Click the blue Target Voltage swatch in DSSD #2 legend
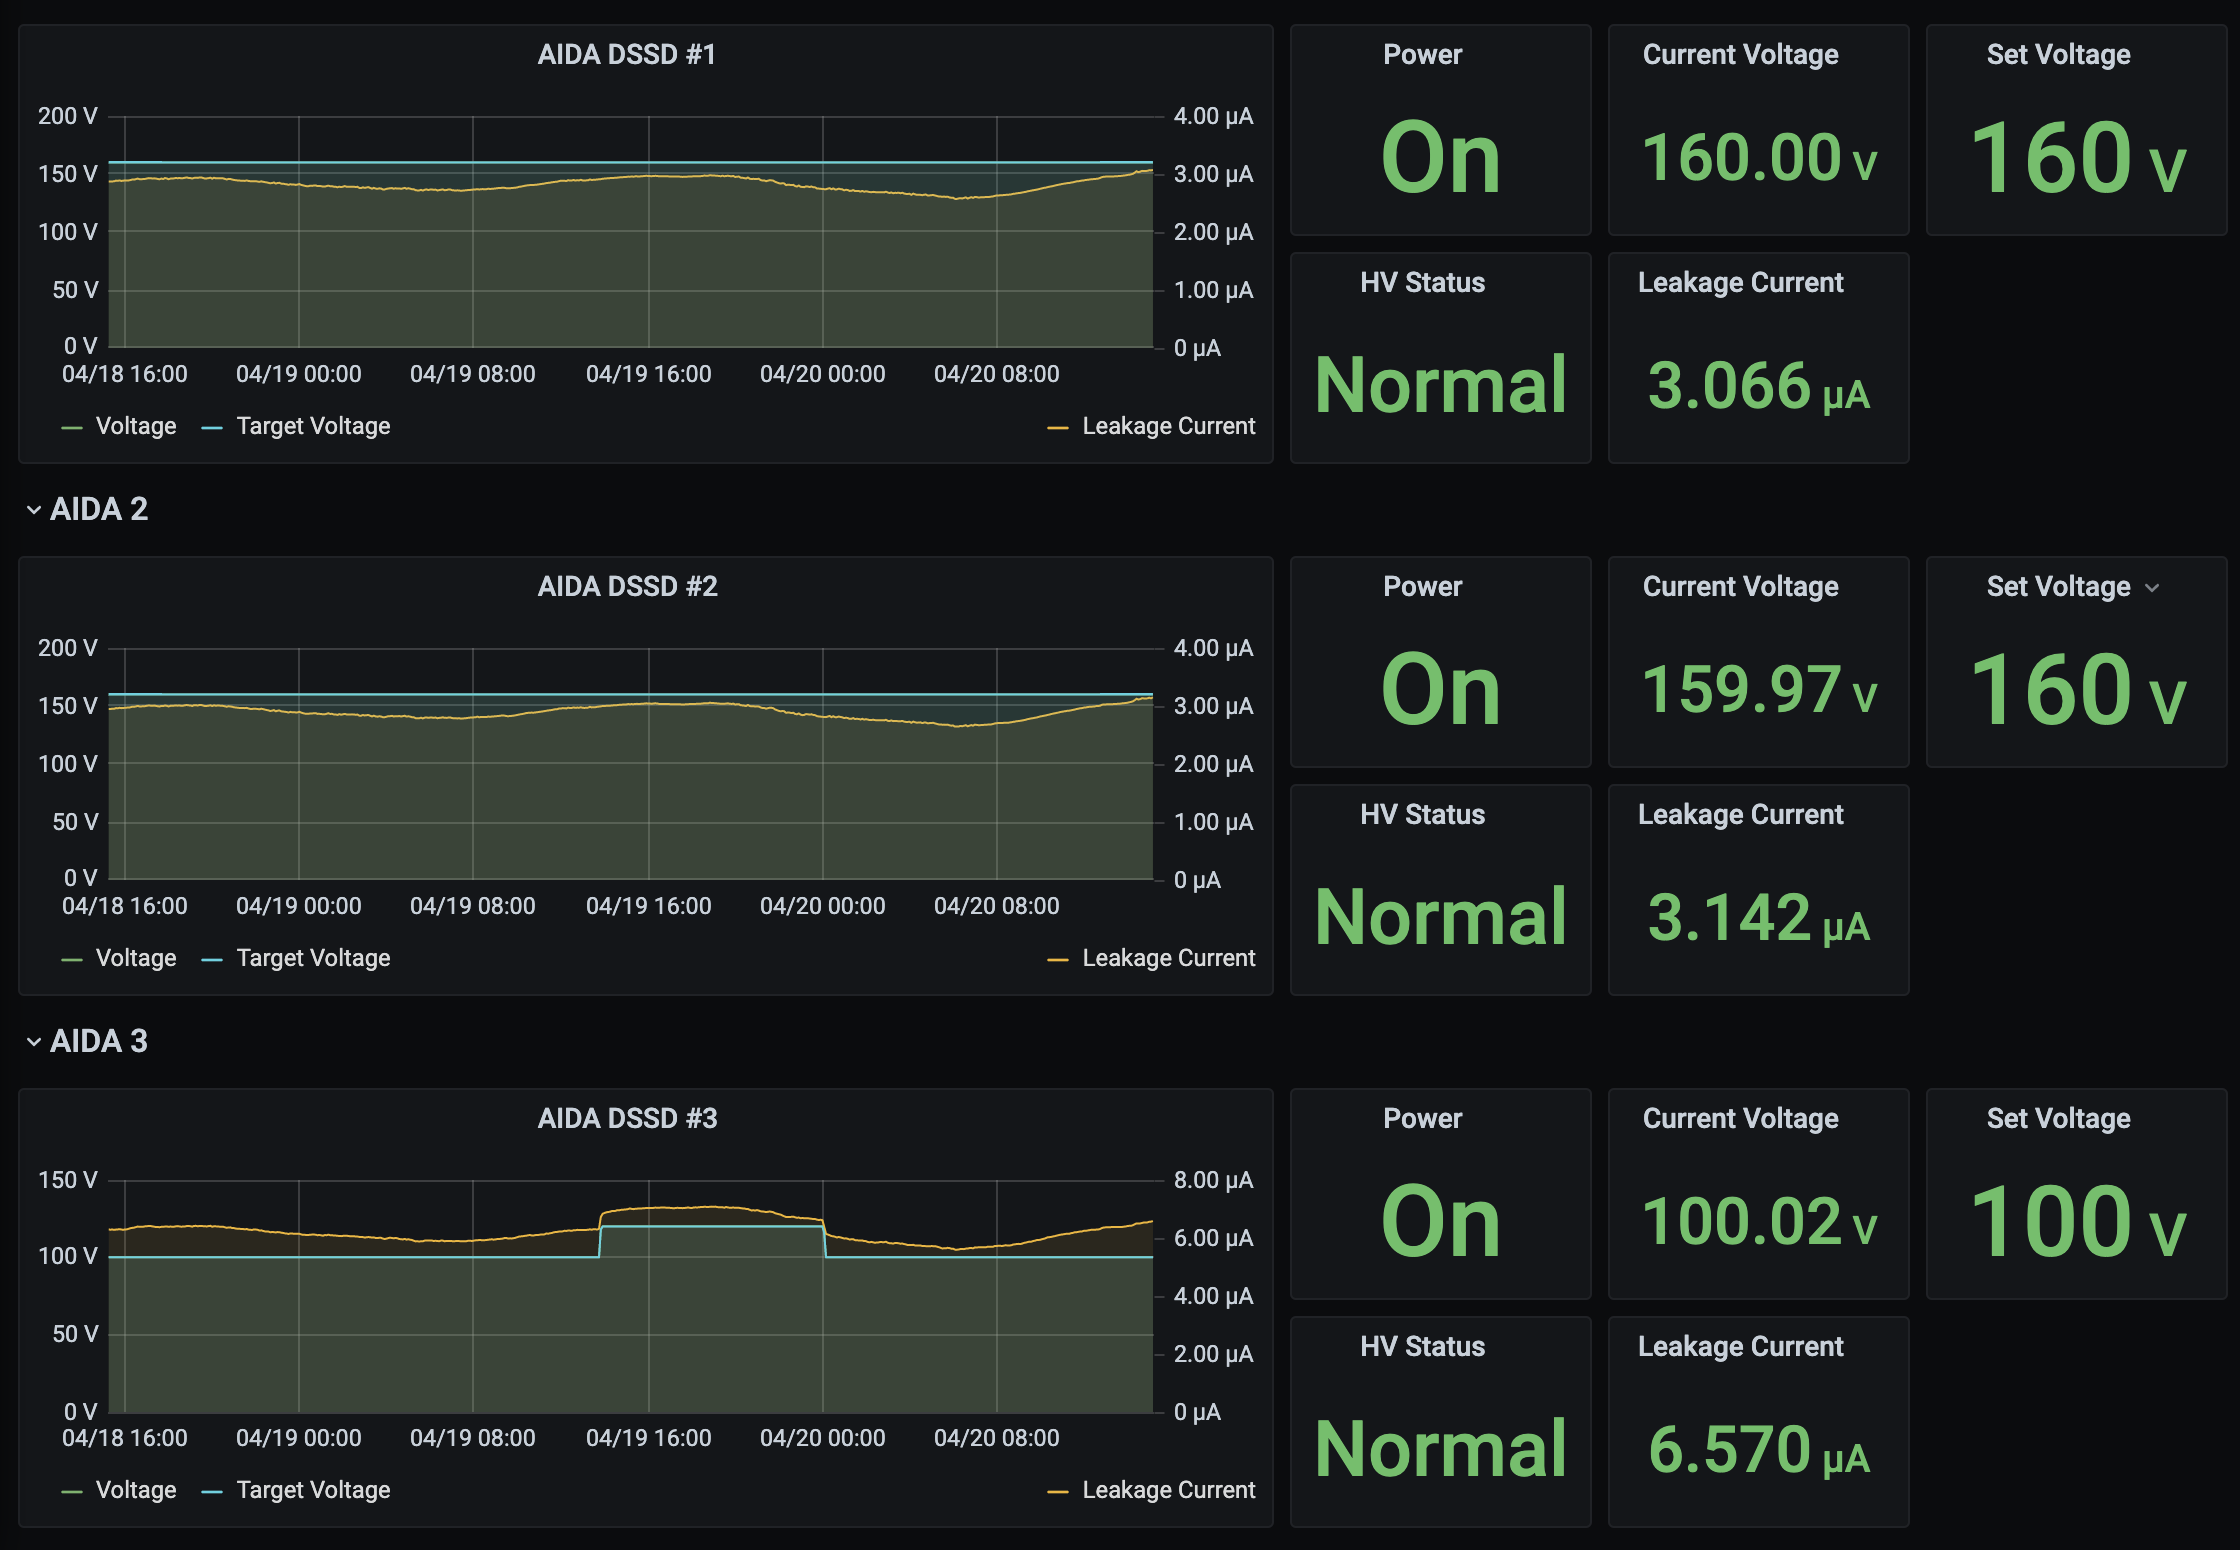Screen dimensions: 2240x1550 click(x=211, y=960)
